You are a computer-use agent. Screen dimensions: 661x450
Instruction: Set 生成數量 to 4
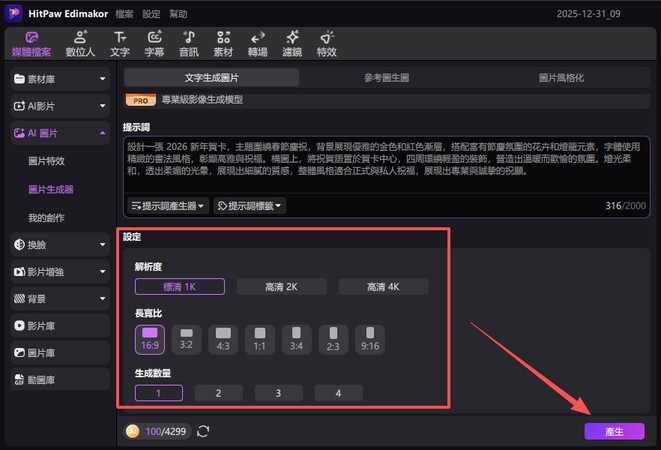tap(338, 393)
